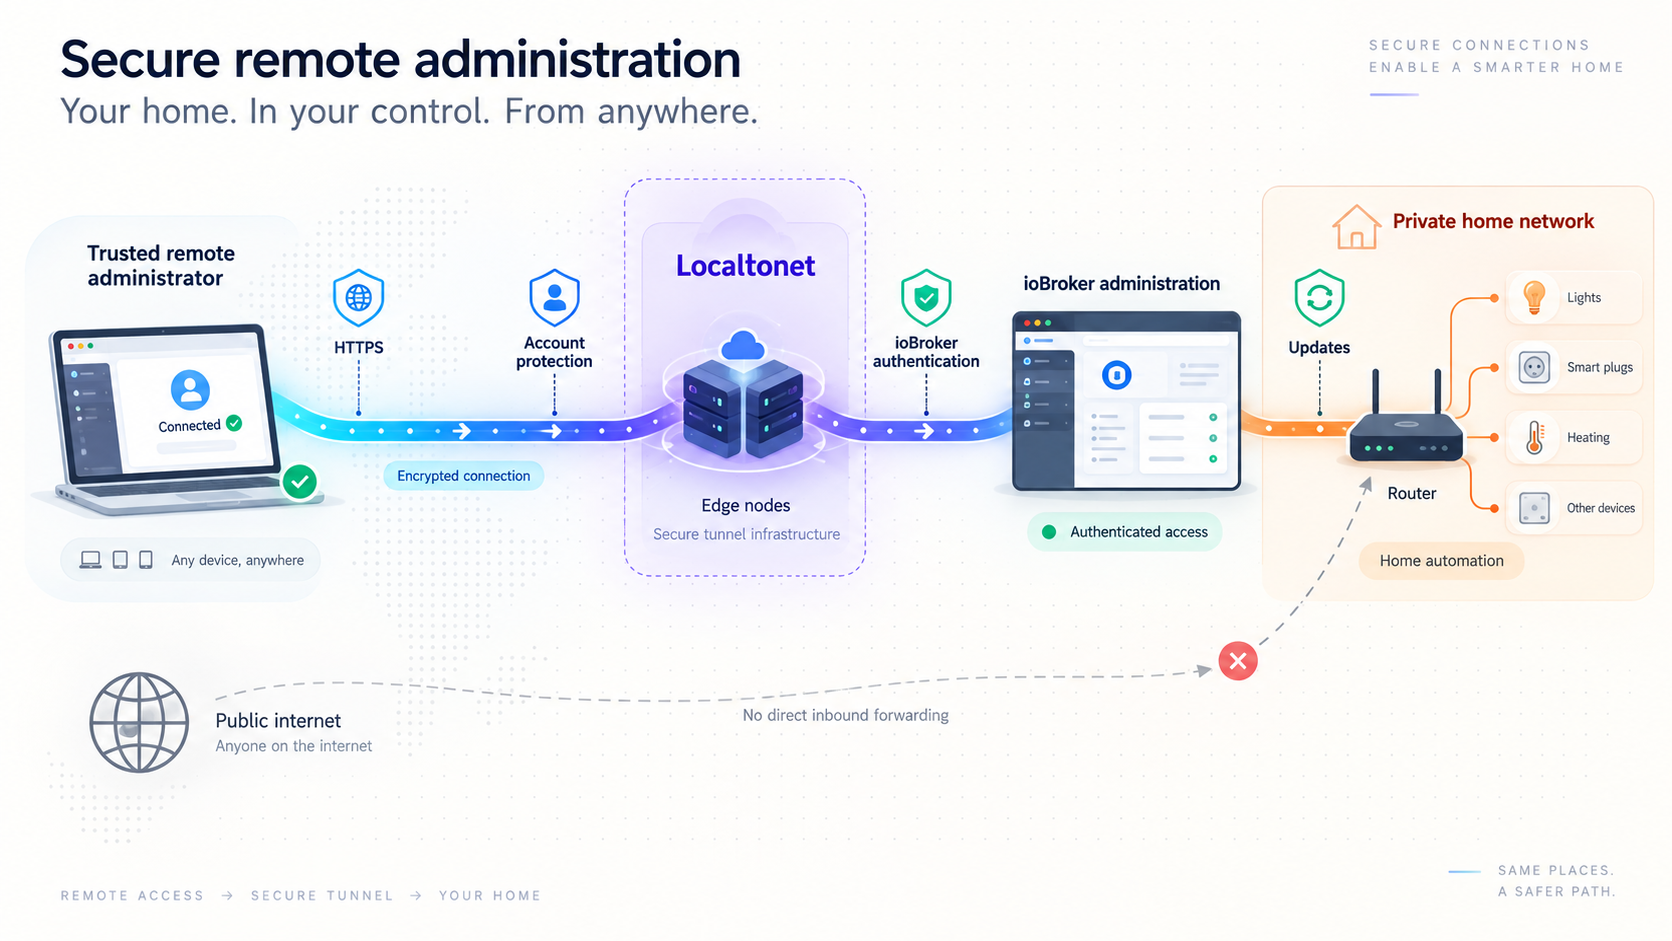
Task: Click the Public internet heading
Action: 278,721
